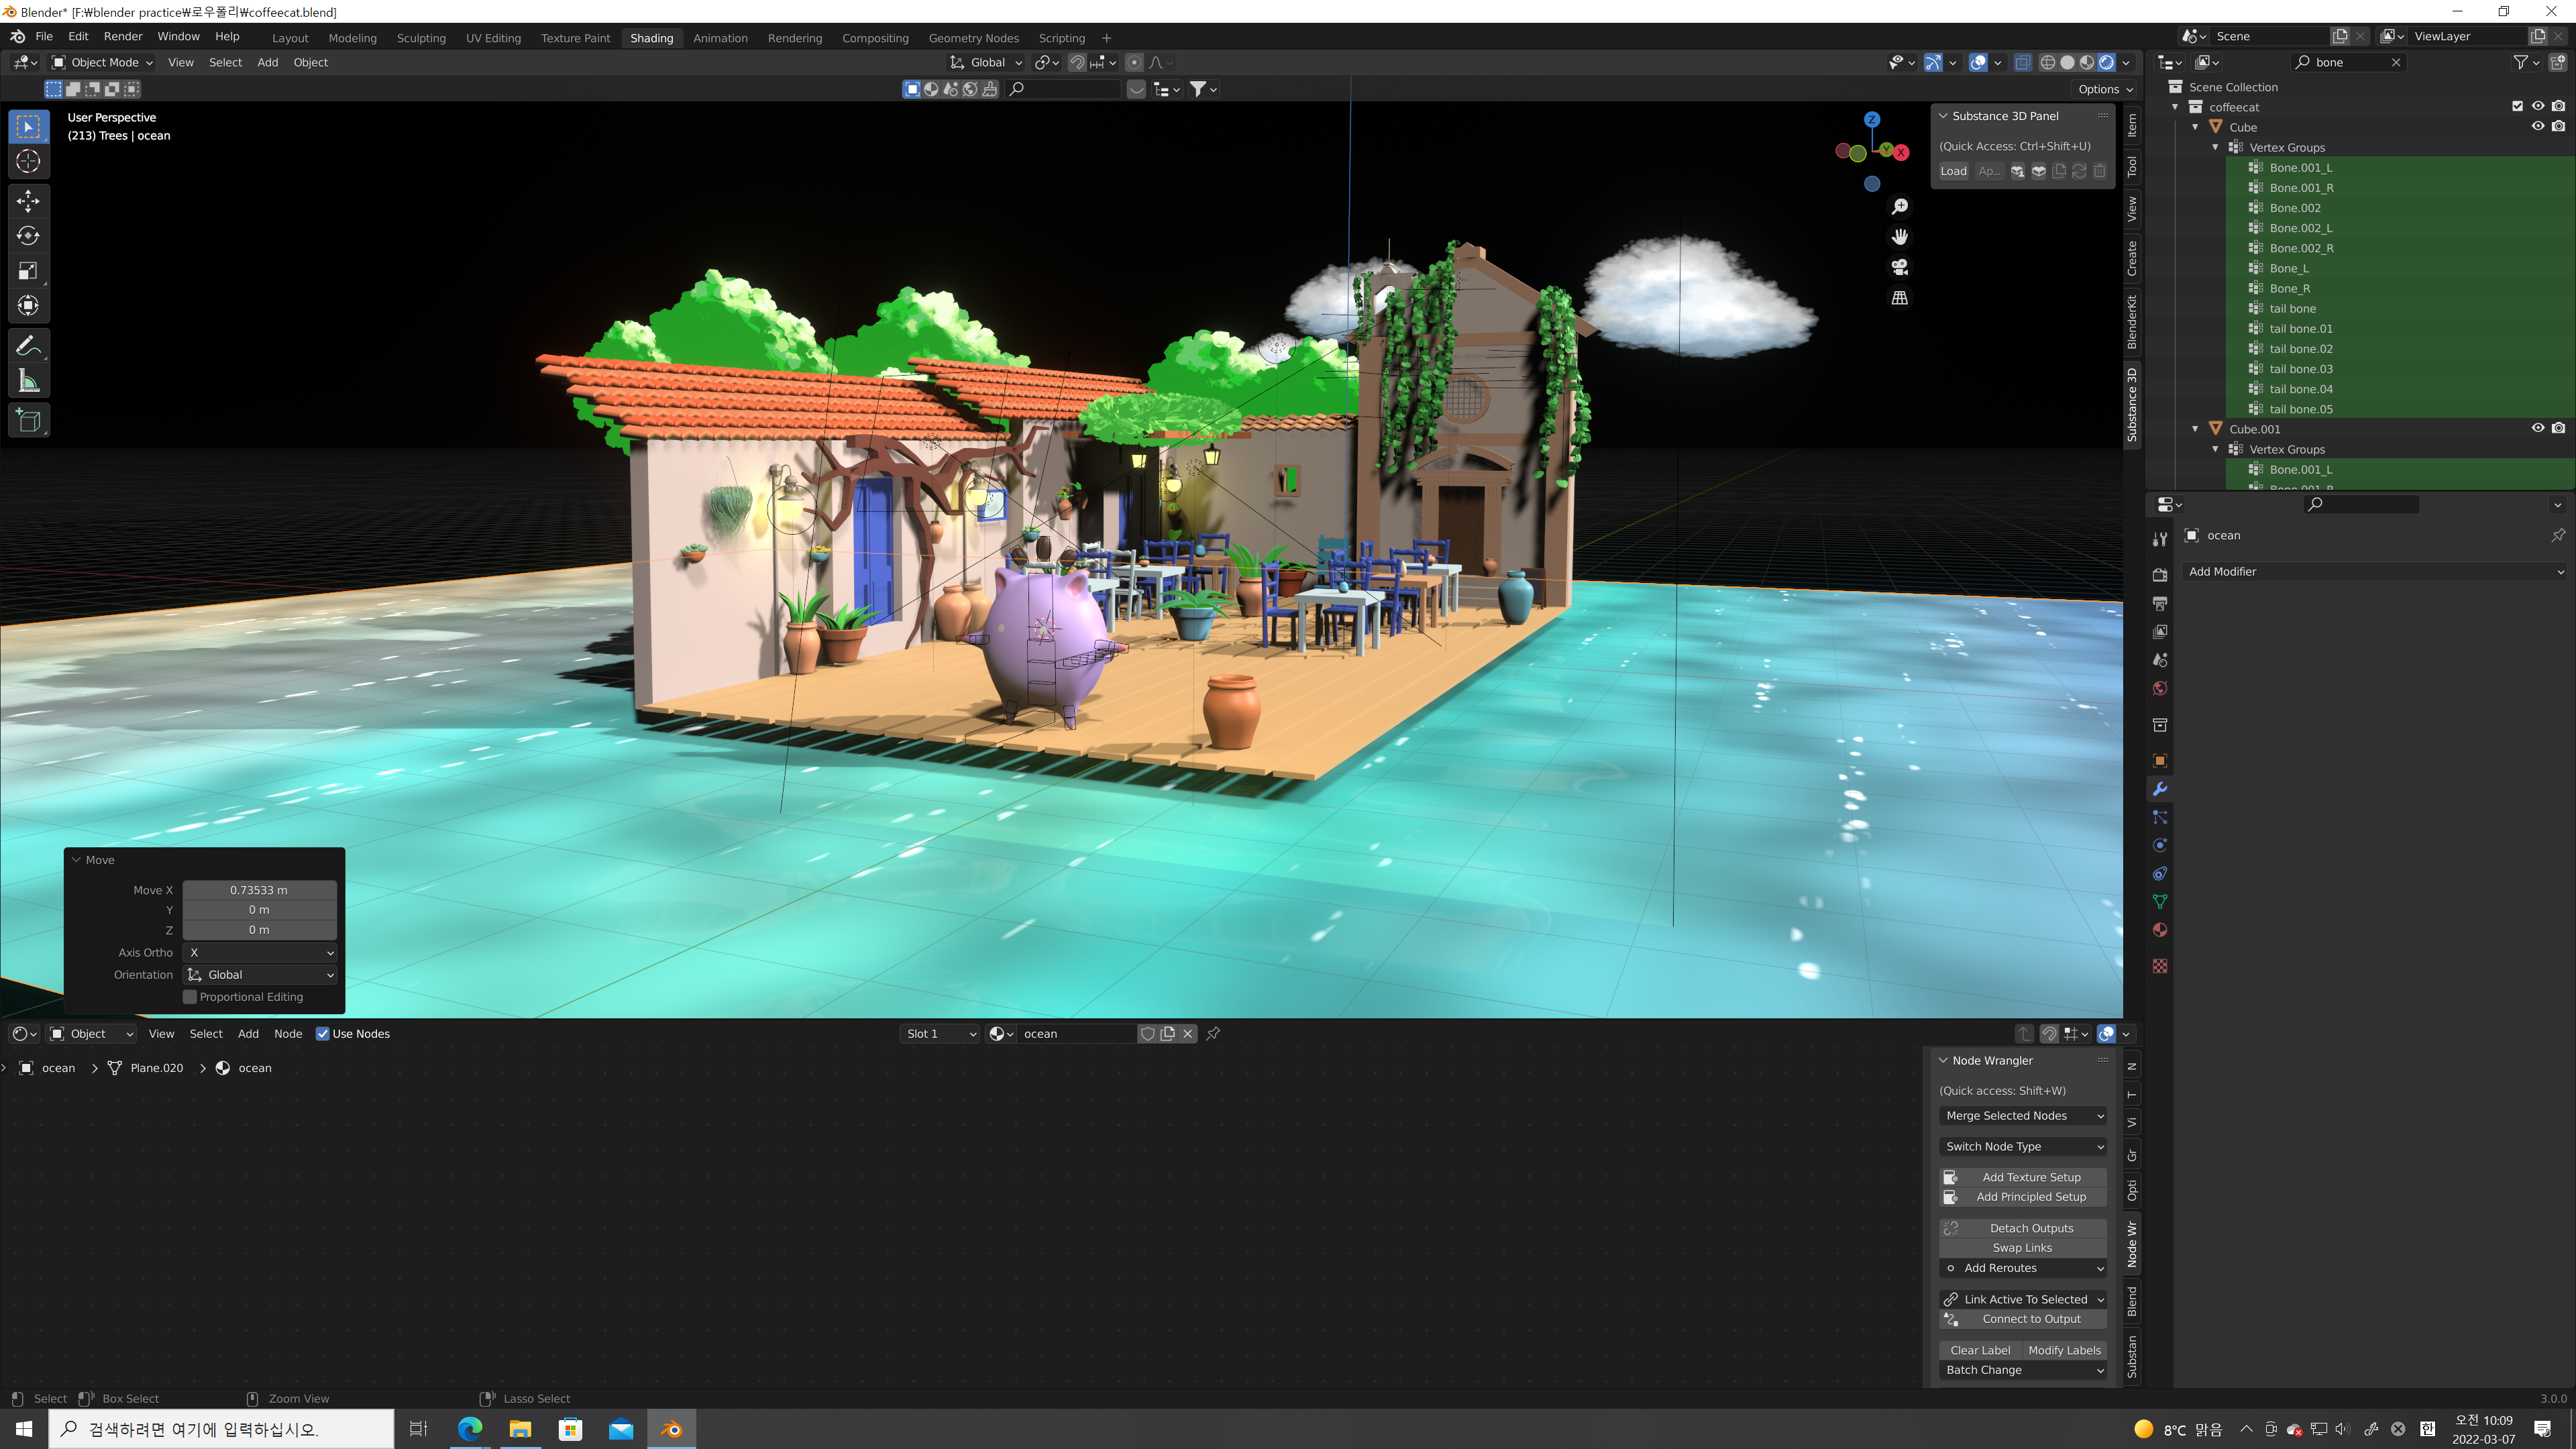Click the Add Cube tool
The height and width of the screenshot is (1449, 2576).
coord(28,421)
